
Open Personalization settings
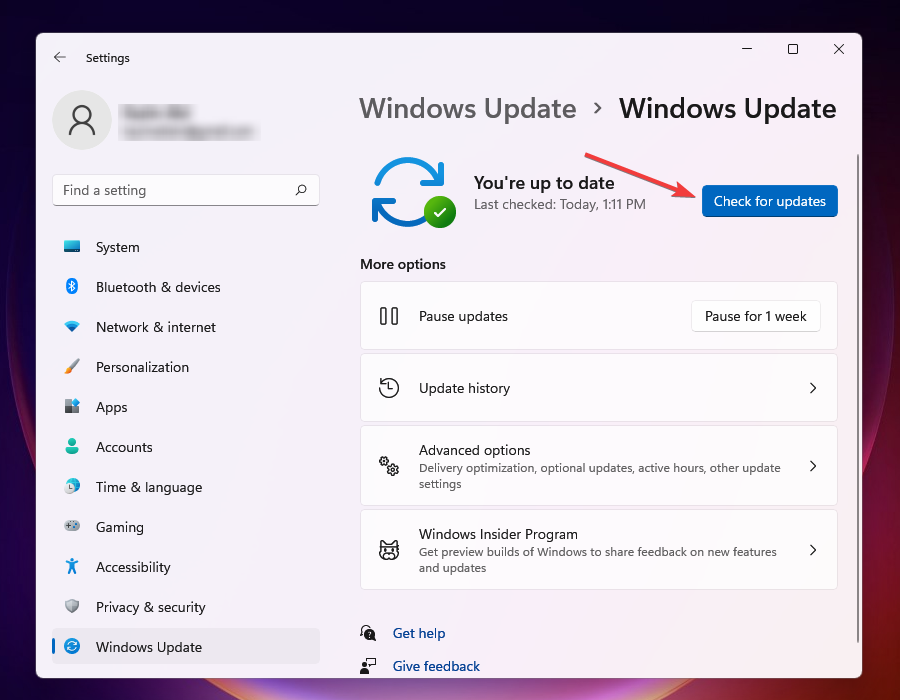click(x=185, y=367)
